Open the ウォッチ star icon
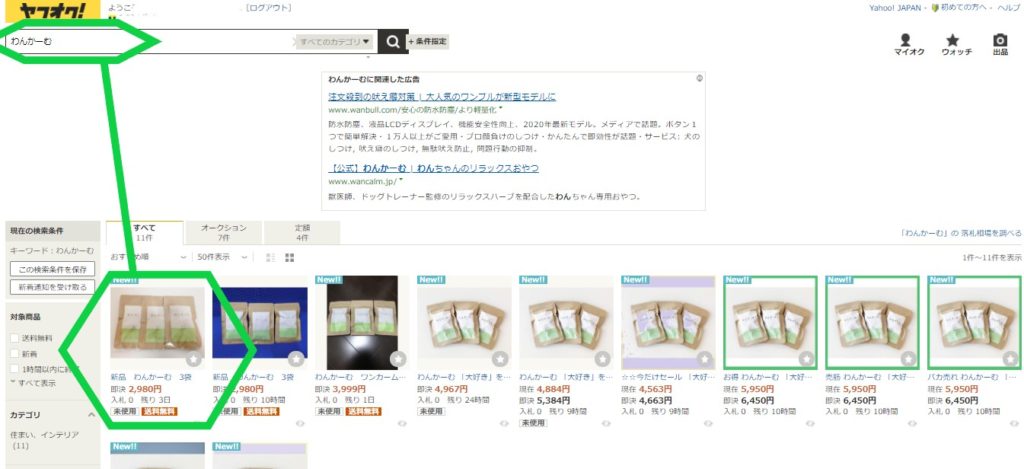 point(952,40)
